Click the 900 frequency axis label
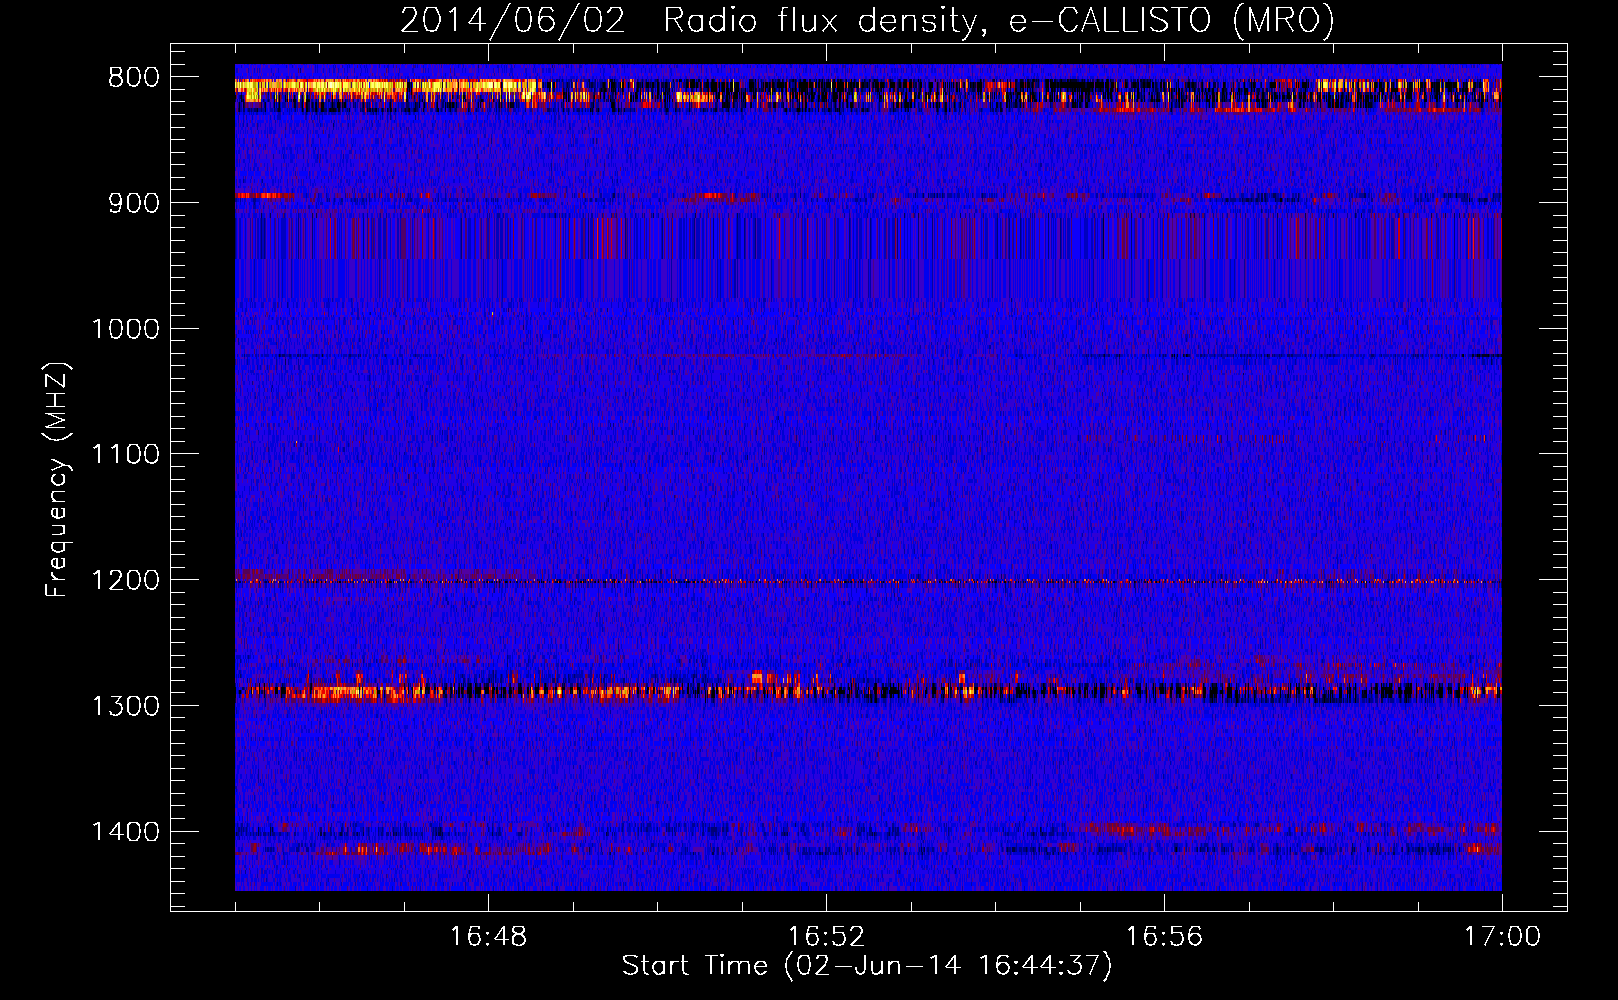1618x1000 pixels. (x=134, y=203)
